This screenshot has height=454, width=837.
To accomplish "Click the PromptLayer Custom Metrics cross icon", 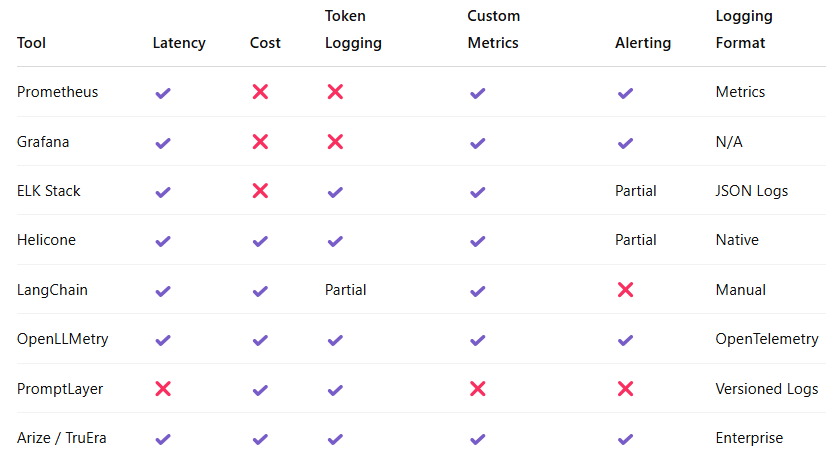I will pyautogui.click(x=477, y=389).
